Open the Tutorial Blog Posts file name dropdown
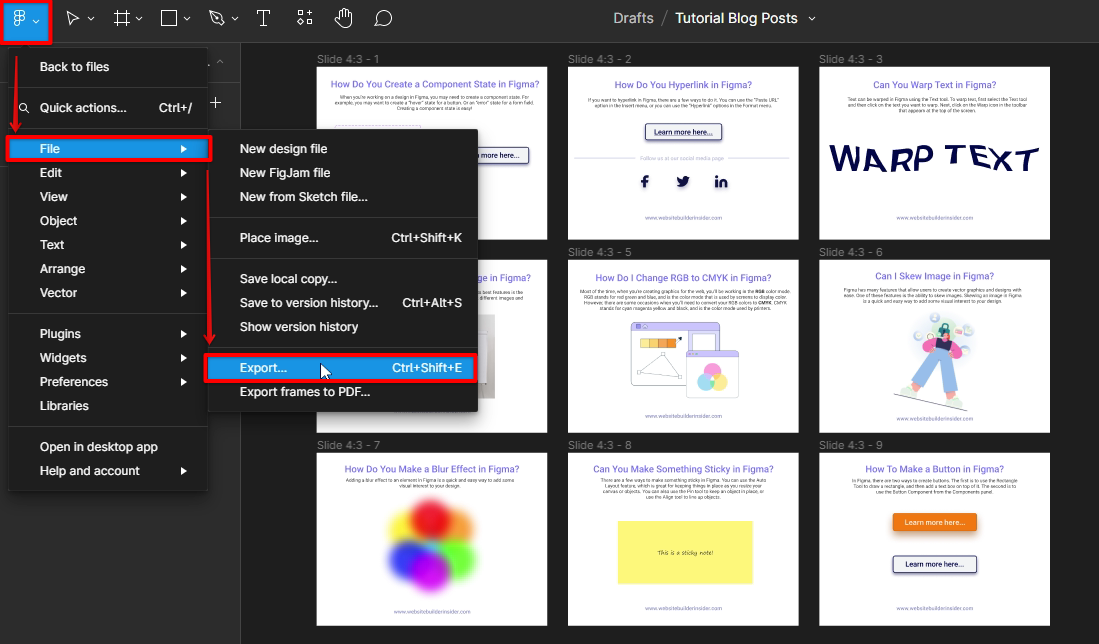The width and height of the screenshot is (1099, 644). click(x=811, y=19)
